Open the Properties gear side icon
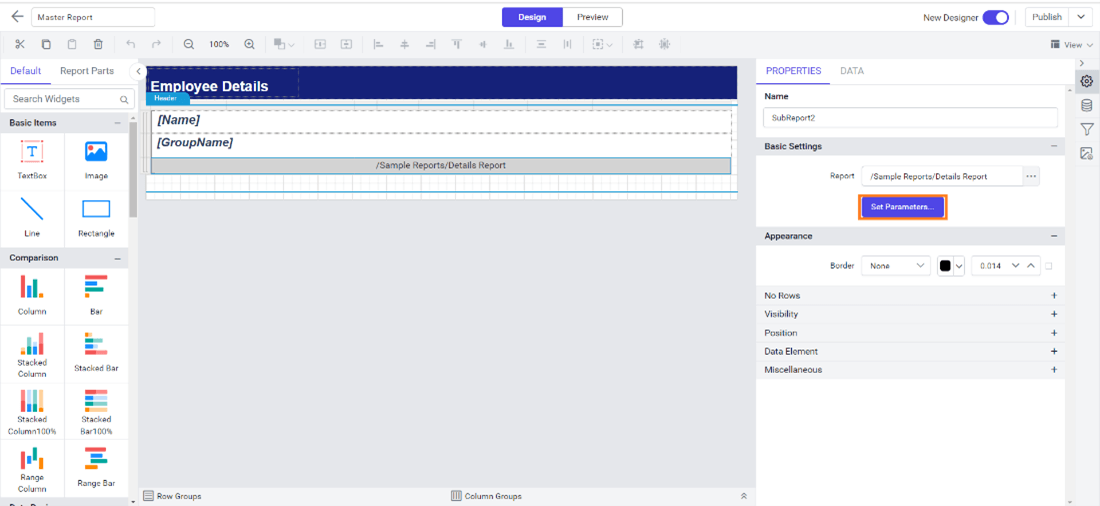1100x506 pixels. coord(1087,81)
